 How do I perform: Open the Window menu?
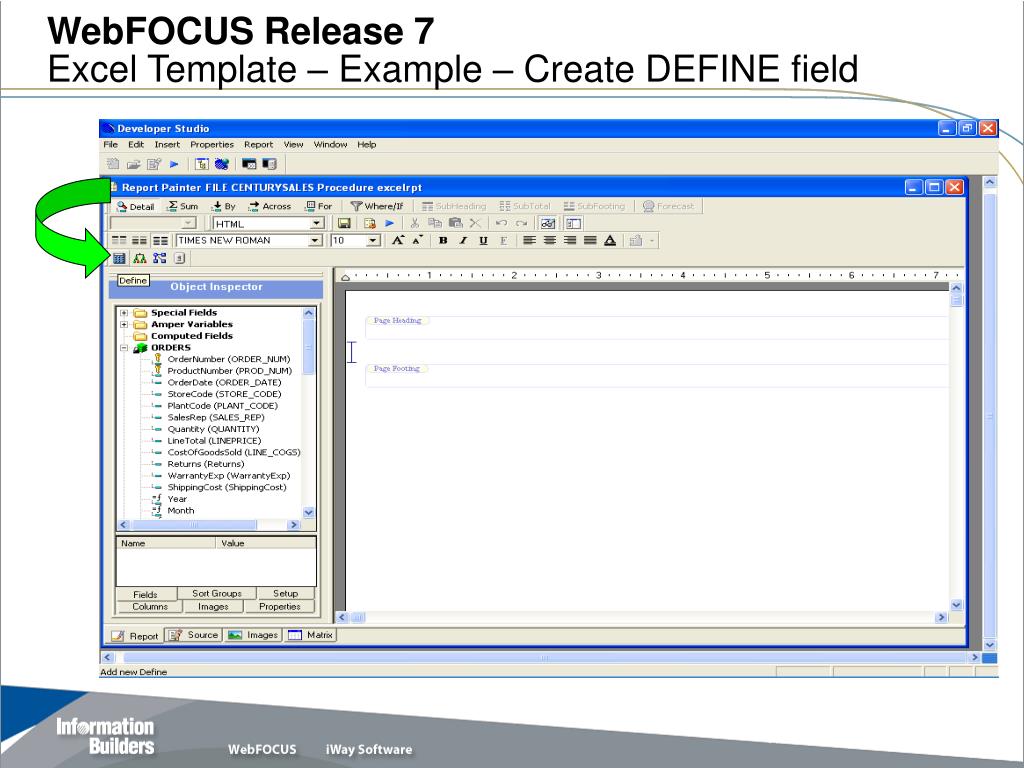(x=330, y=144)
